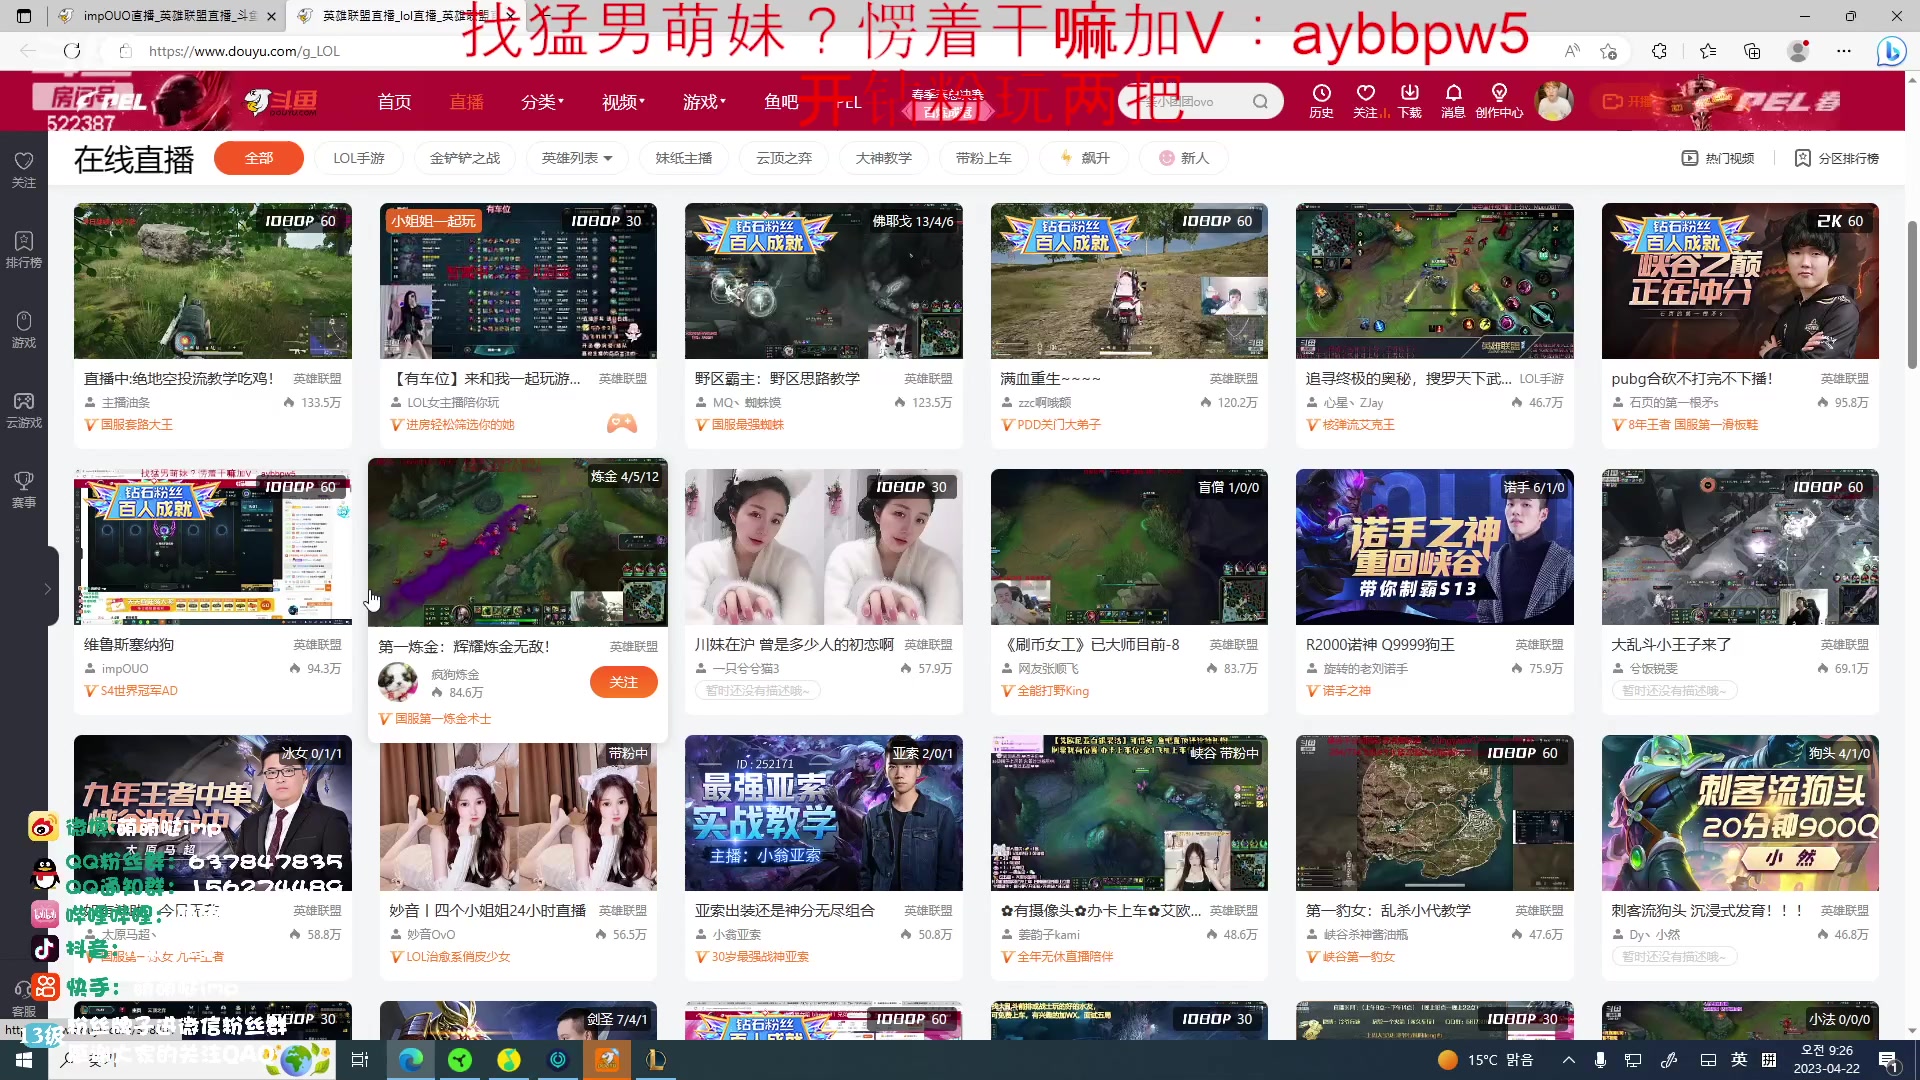Open the 分区排行榜 link
The width and height of the screenshot is (1920, 1080).
coord(1838,157)
